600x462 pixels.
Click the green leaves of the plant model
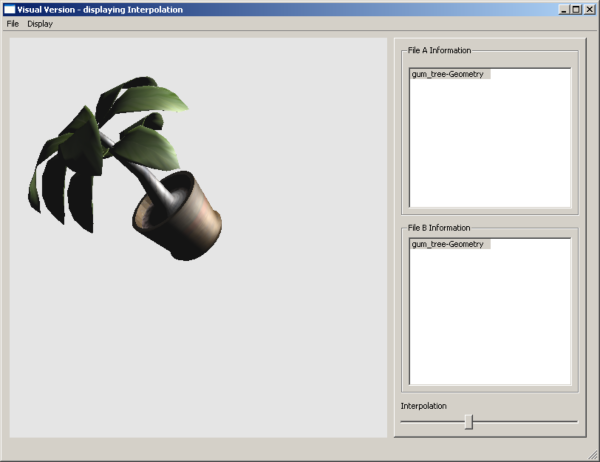(150, 100)
